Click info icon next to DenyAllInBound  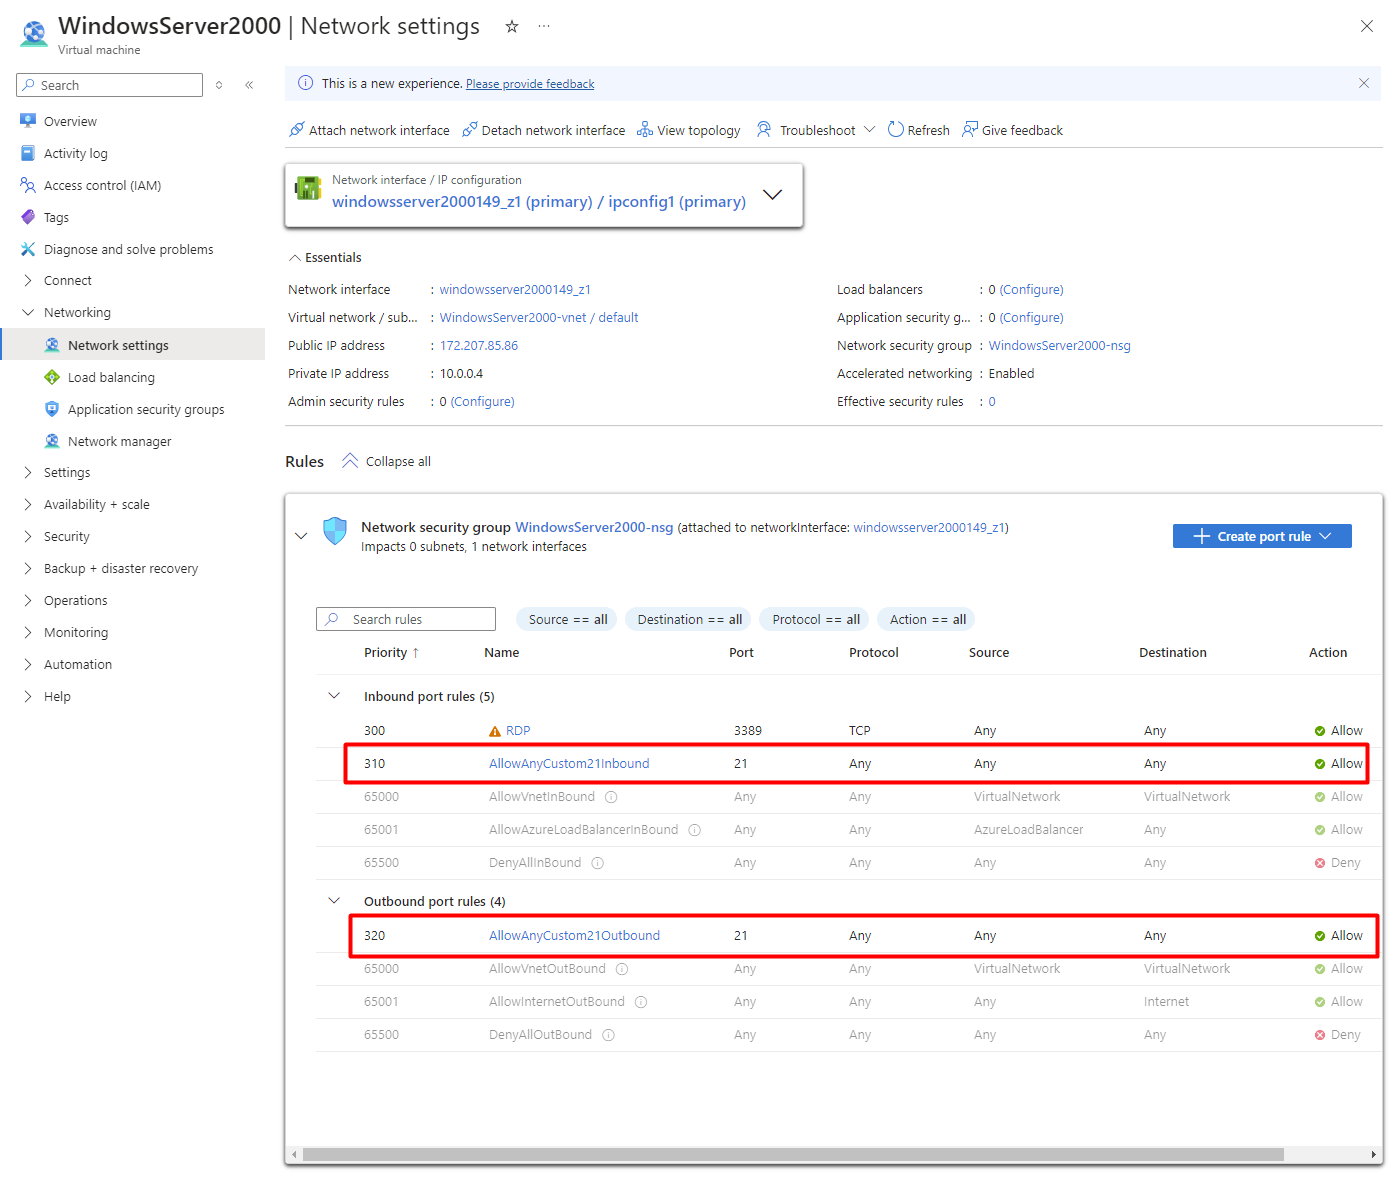click(598, 863)
